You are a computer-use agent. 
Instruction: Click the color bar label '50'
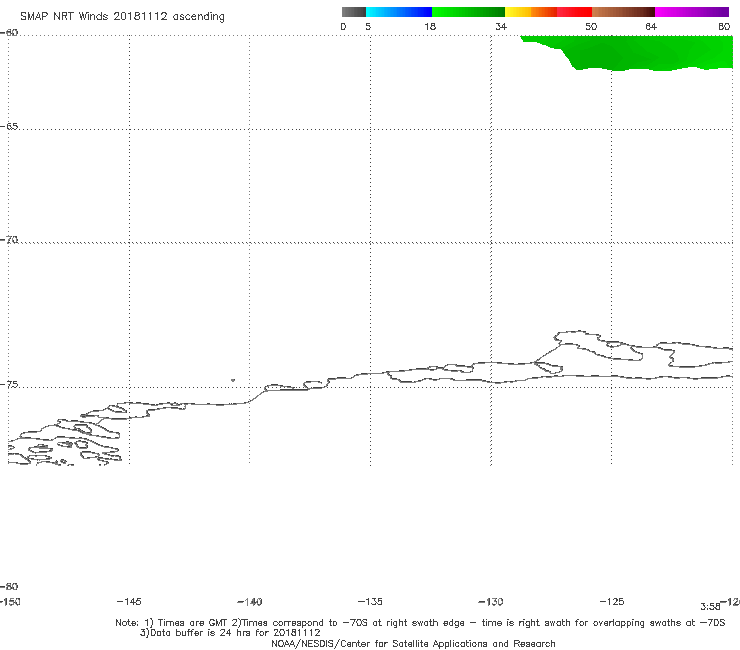click(591, 26)
